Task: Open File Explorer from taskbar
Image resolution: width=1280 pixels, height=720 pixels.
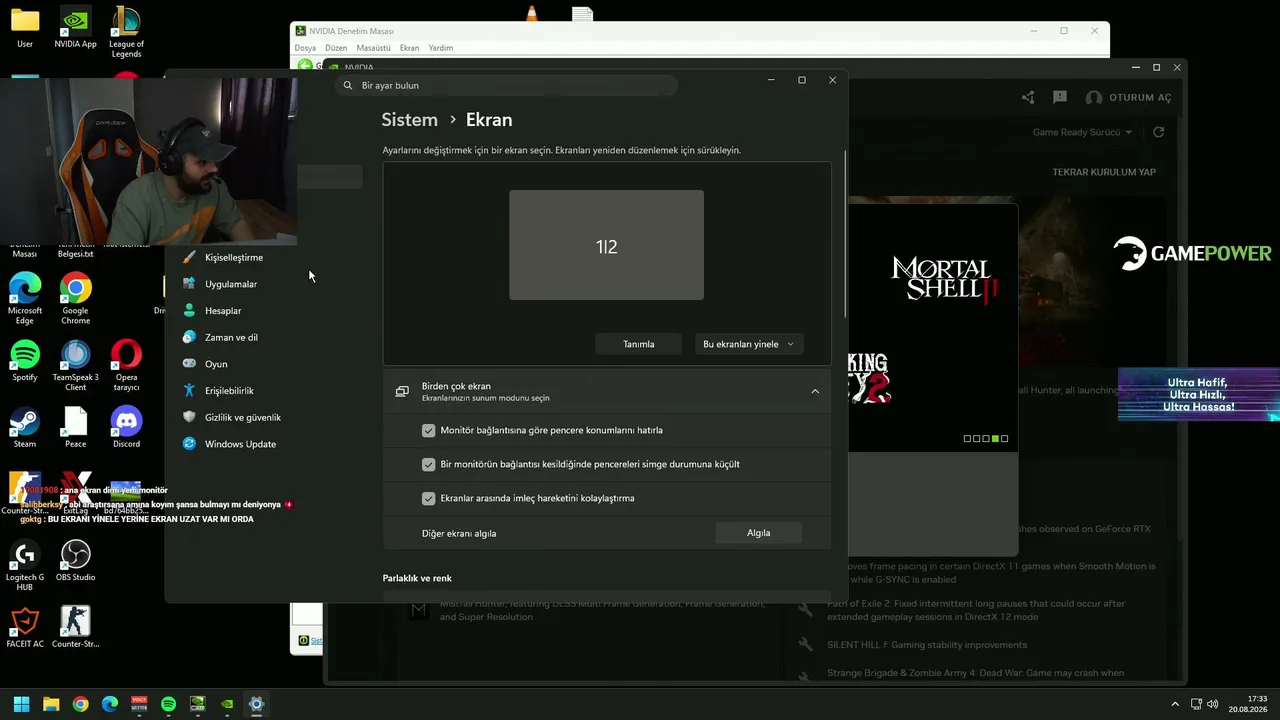Action: pyautogui.click(x=51, y=704)
